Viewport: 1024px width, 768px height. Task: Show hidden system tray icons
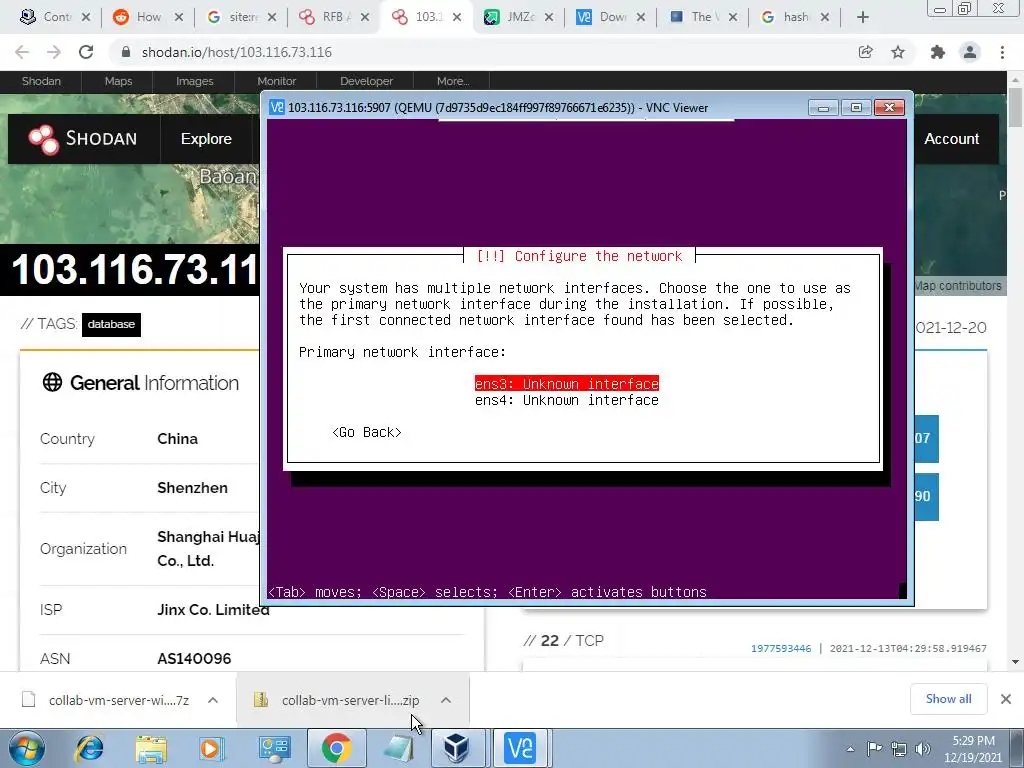click(850, 749)
